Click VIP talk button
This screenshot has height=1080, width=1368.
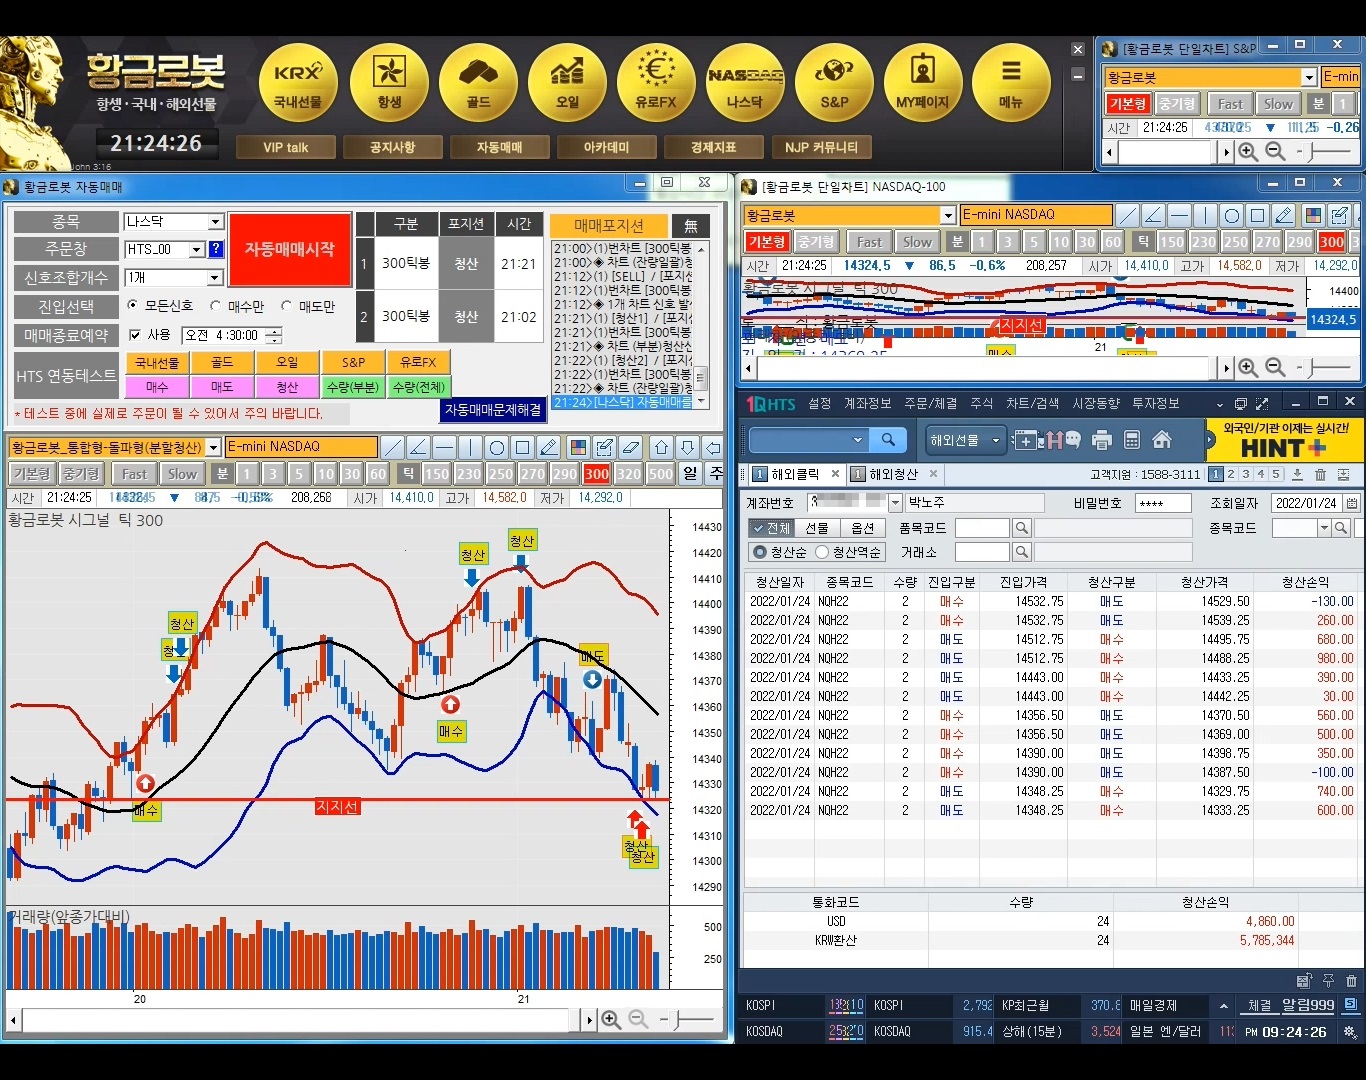[286, 147]
